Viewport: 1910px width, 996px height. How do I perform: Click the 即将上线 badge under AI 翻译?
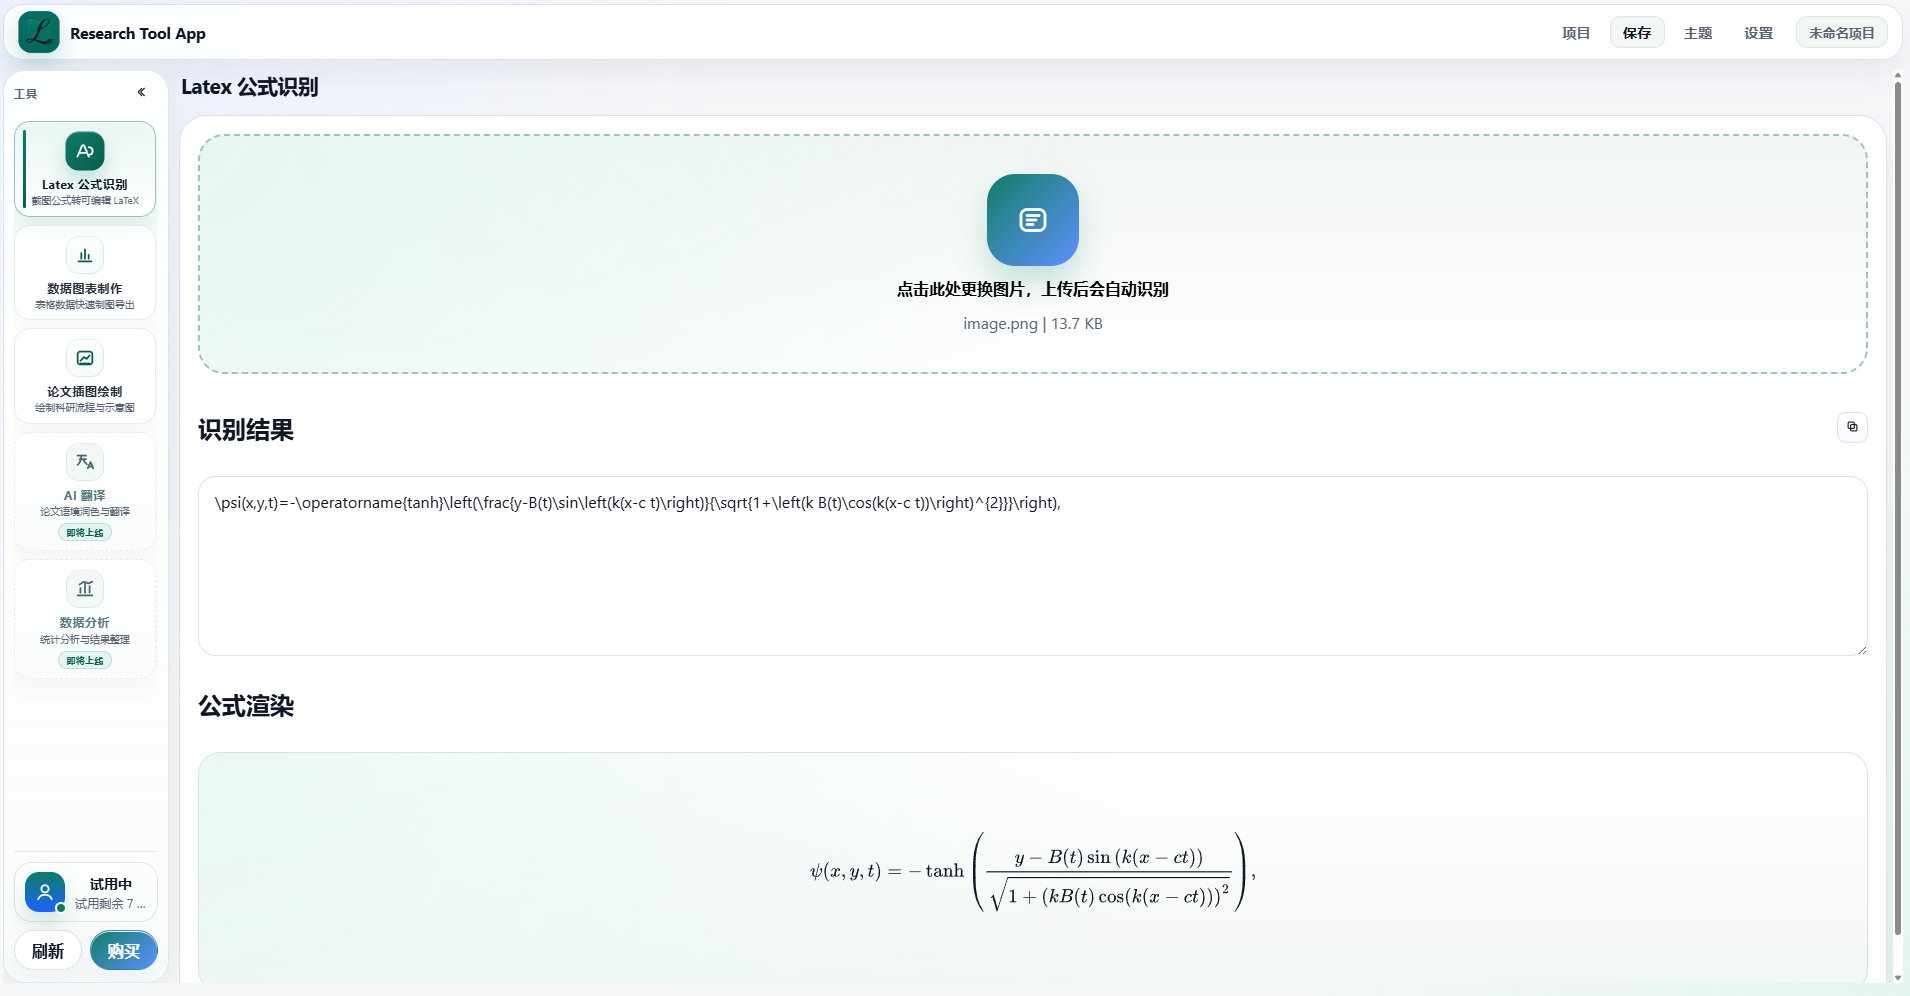(x=85, y=533)
